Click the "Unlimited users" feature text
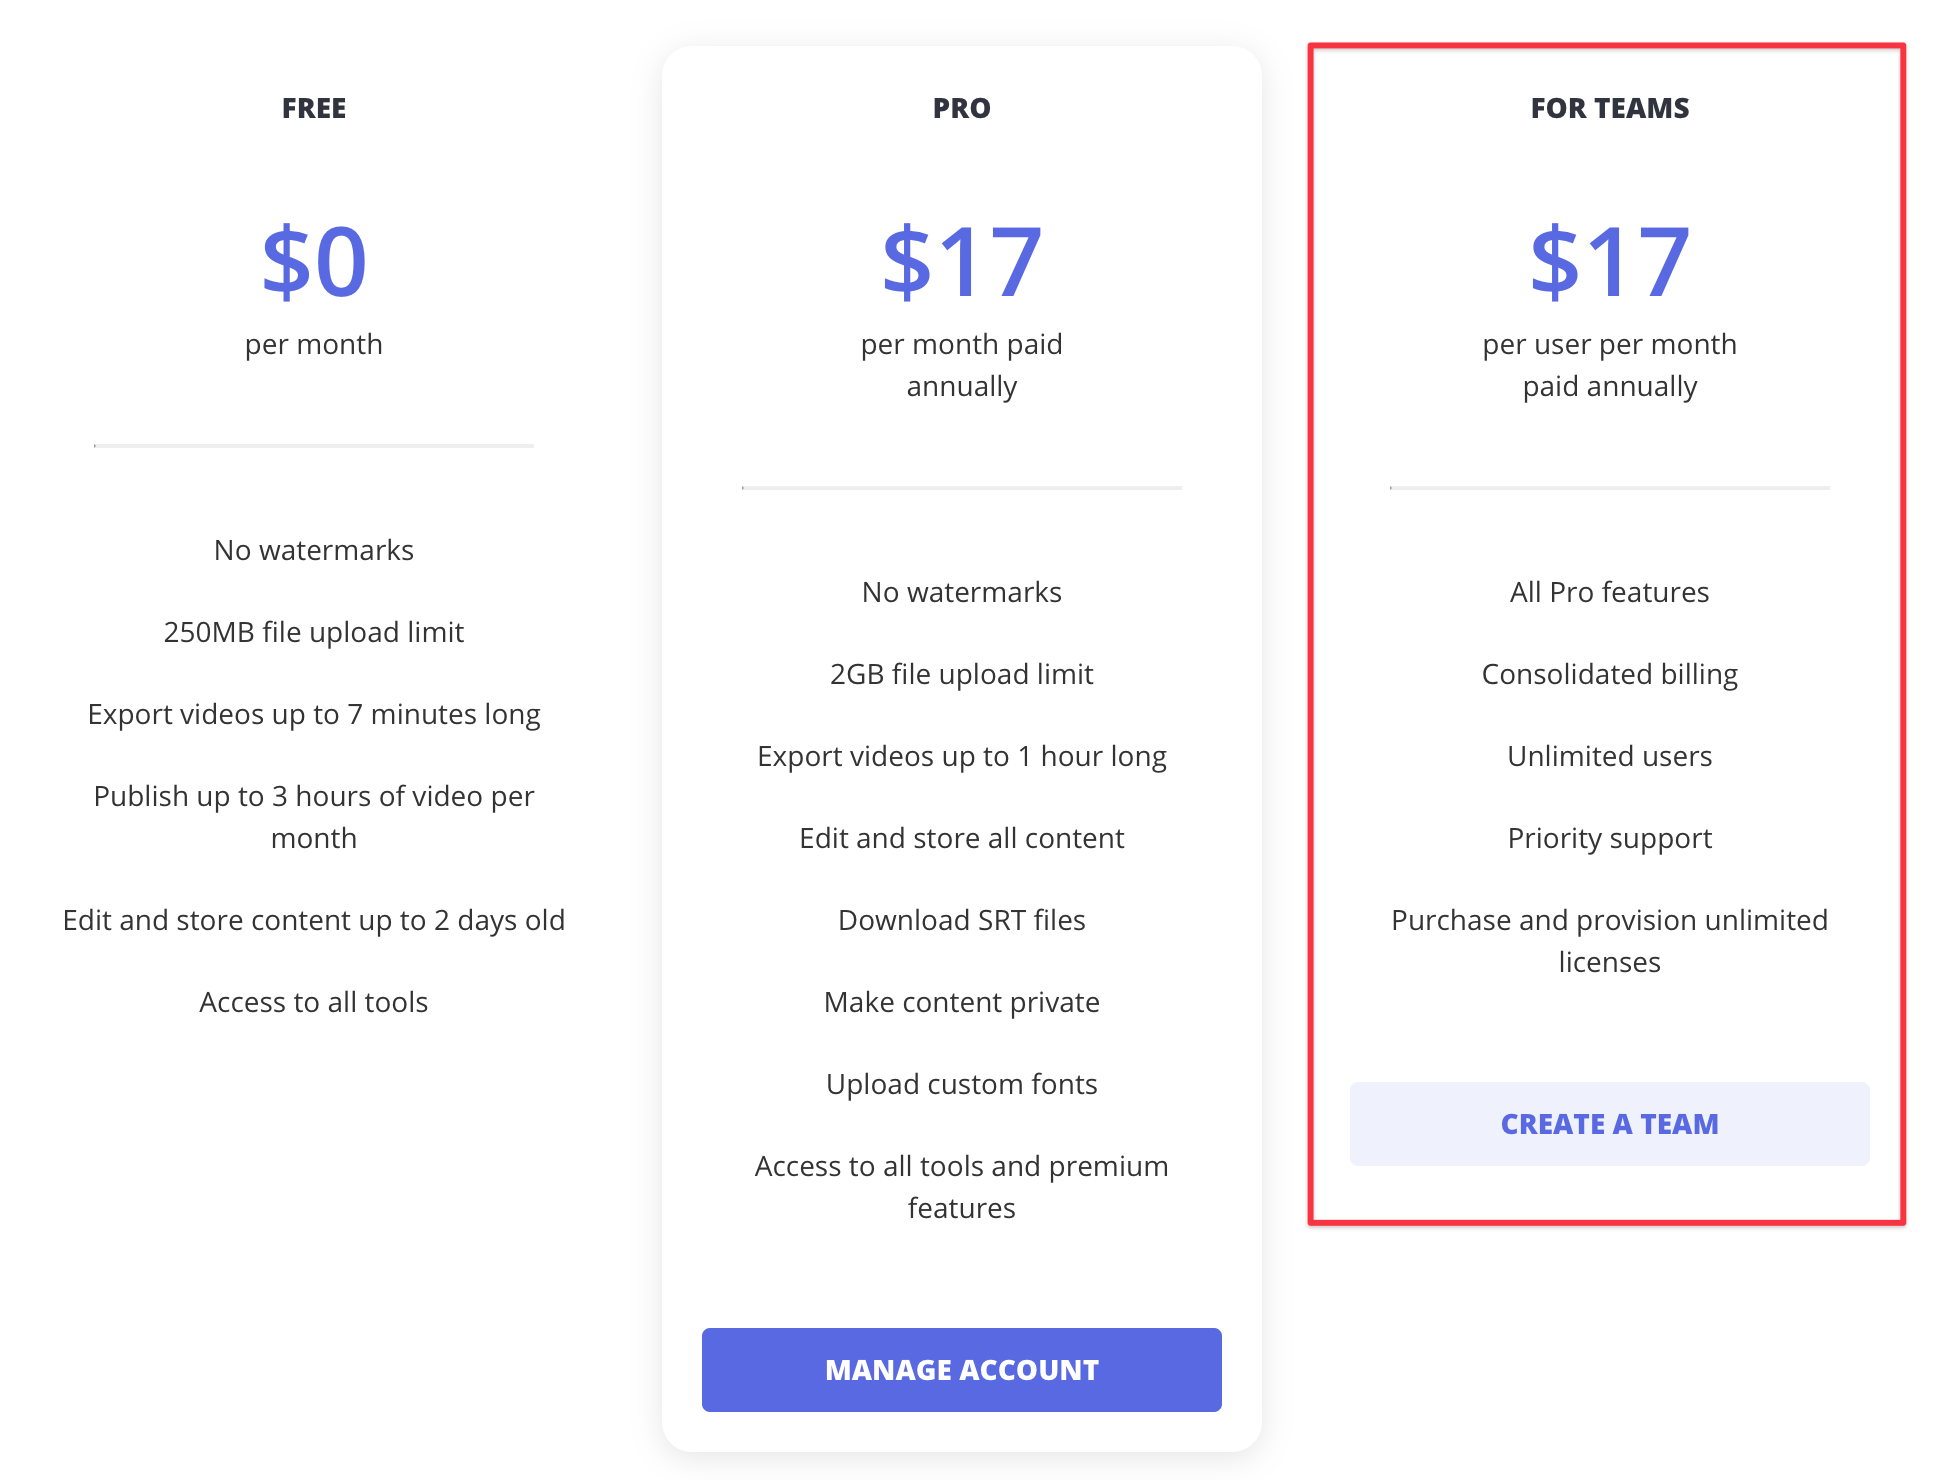This screenshot has height=1480, width=1946. click(1609, 756)
